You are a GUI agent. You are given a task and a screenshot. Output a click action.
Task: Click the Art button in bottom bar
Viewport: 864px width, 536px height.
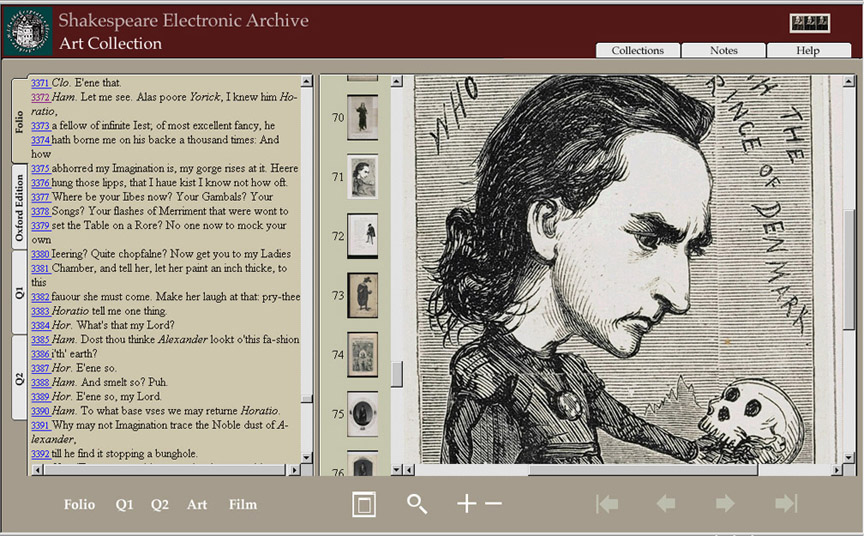197,505
